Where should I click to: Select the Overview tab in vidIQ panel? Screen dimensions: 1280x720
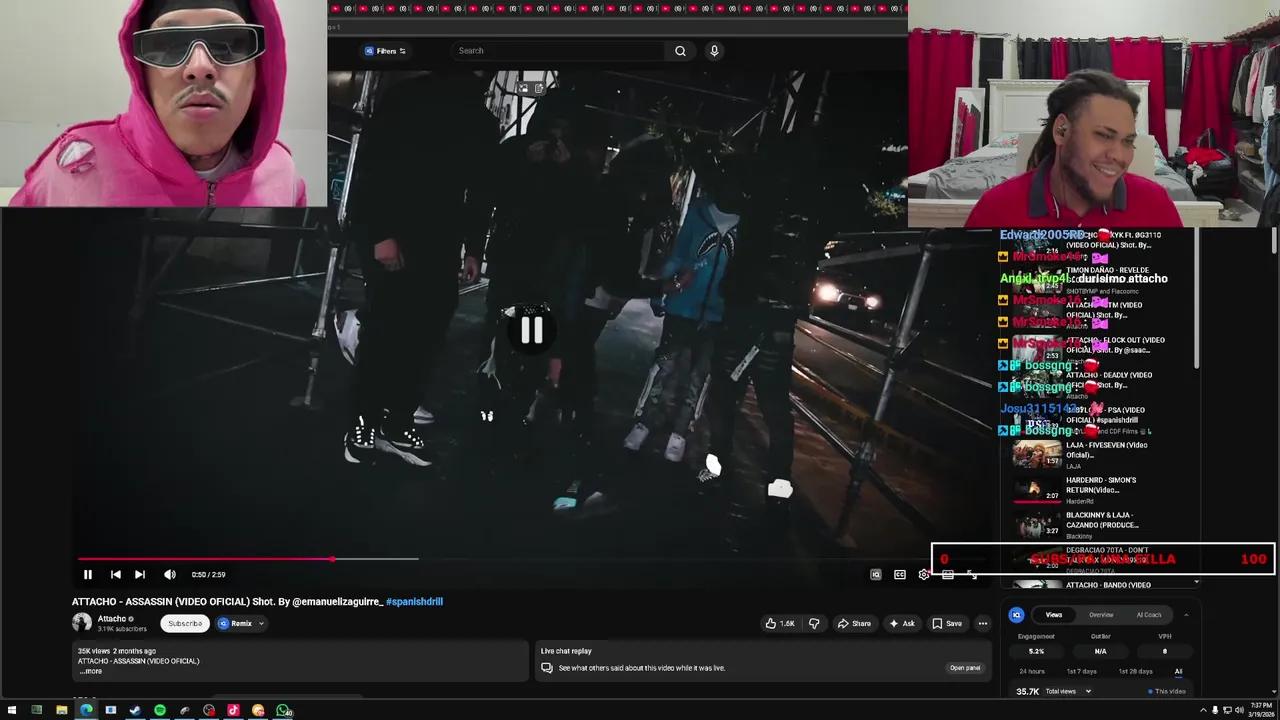(1101, 615)
